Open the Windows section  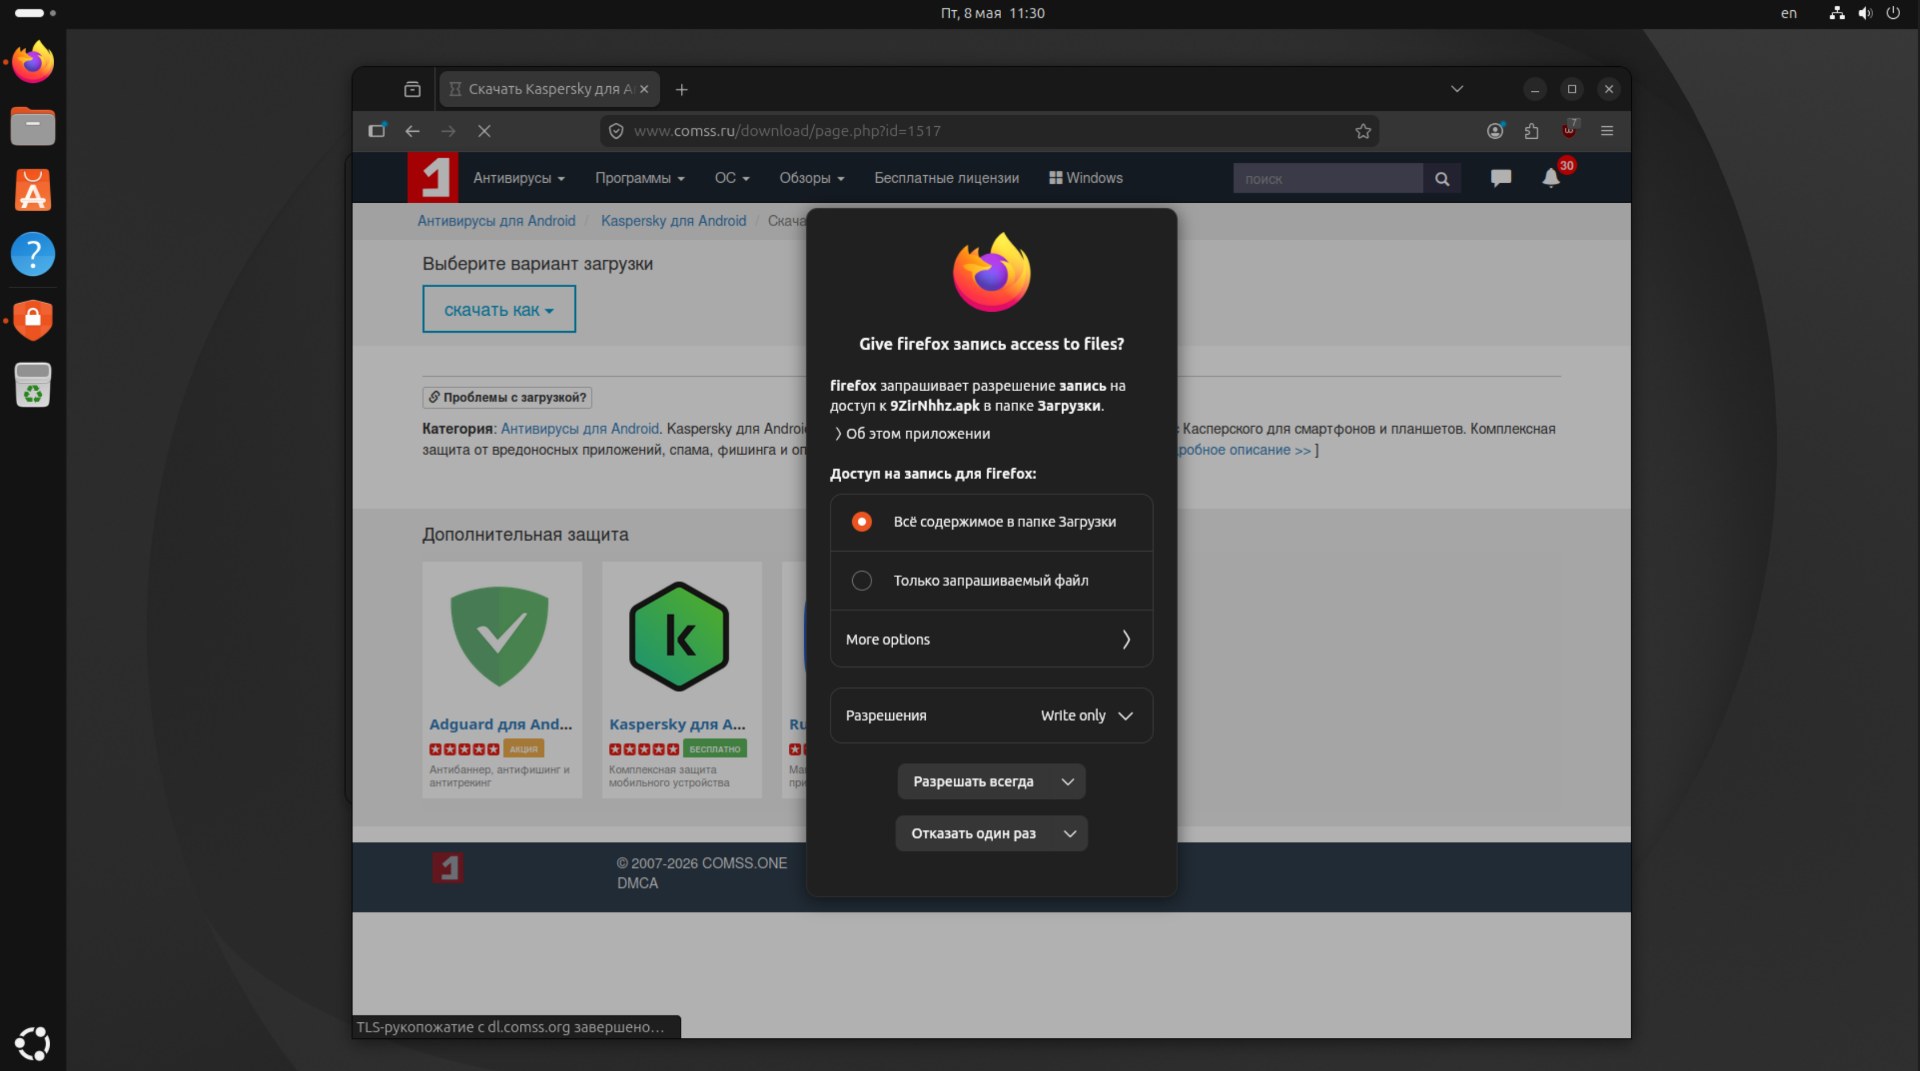coord(1086,178)
